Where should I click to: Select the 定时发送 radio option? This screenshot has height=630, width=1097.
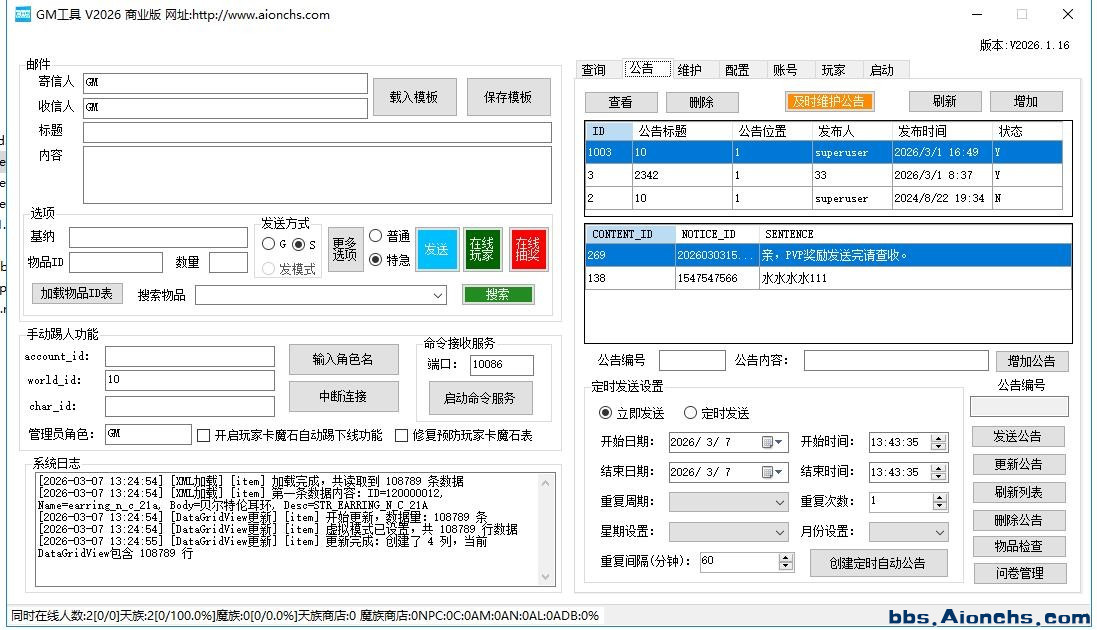tap(691, 413)
